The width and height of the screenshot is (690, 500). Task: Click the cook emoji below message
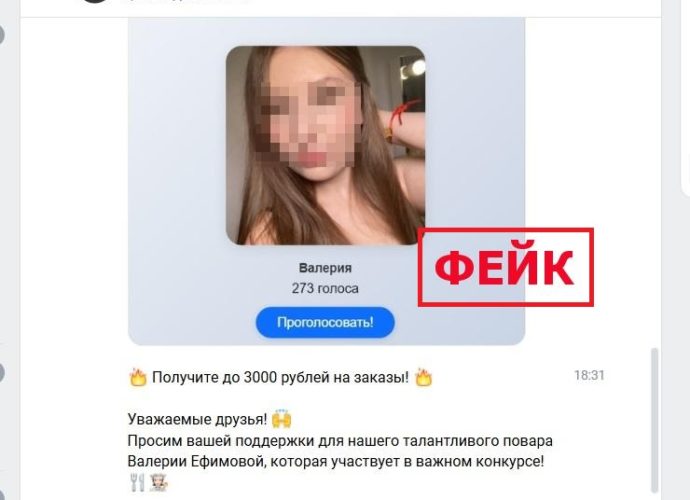click(159, 483)
